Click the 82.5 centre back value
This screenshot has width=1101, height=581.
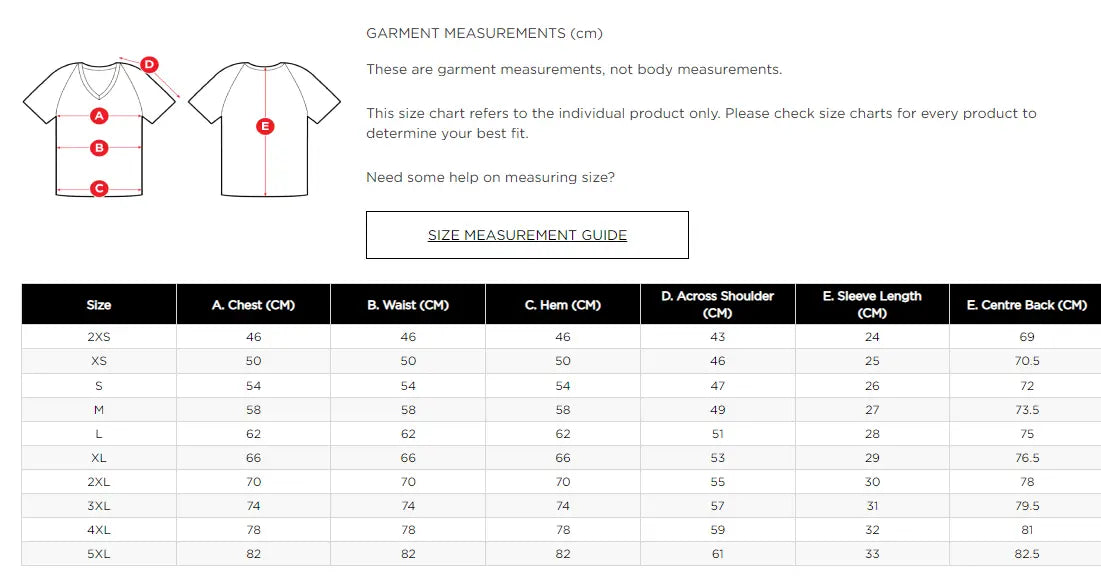(1027, 554)
